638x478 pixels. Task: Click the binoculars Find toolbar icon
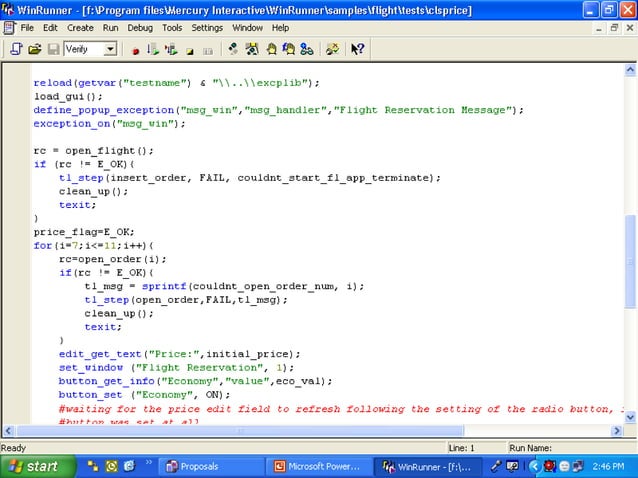pyautogui.click(x=307, y=49)
